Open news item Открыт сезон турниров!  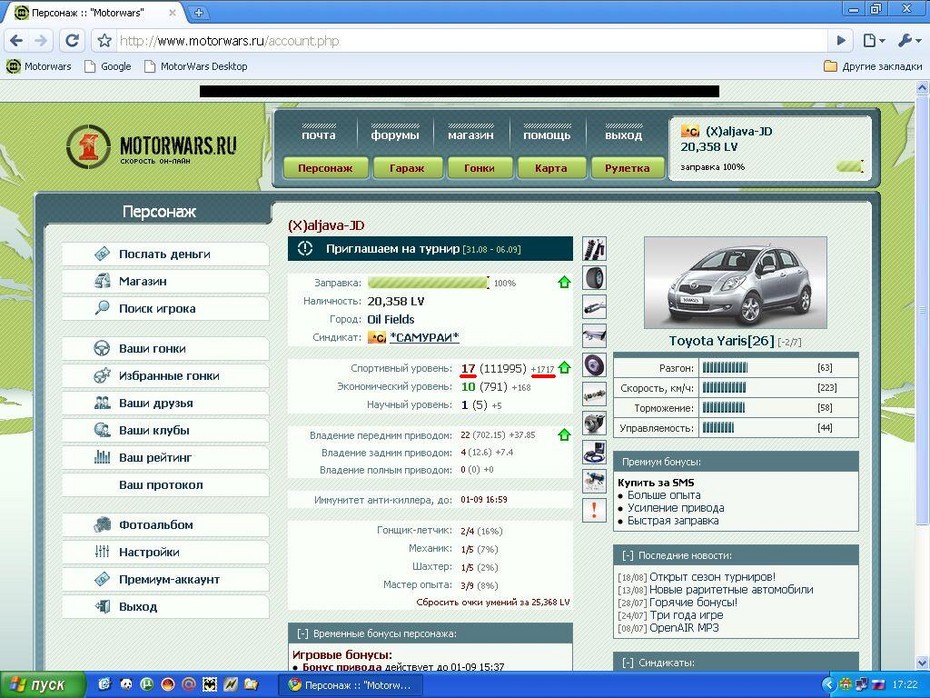click(712, 576)
